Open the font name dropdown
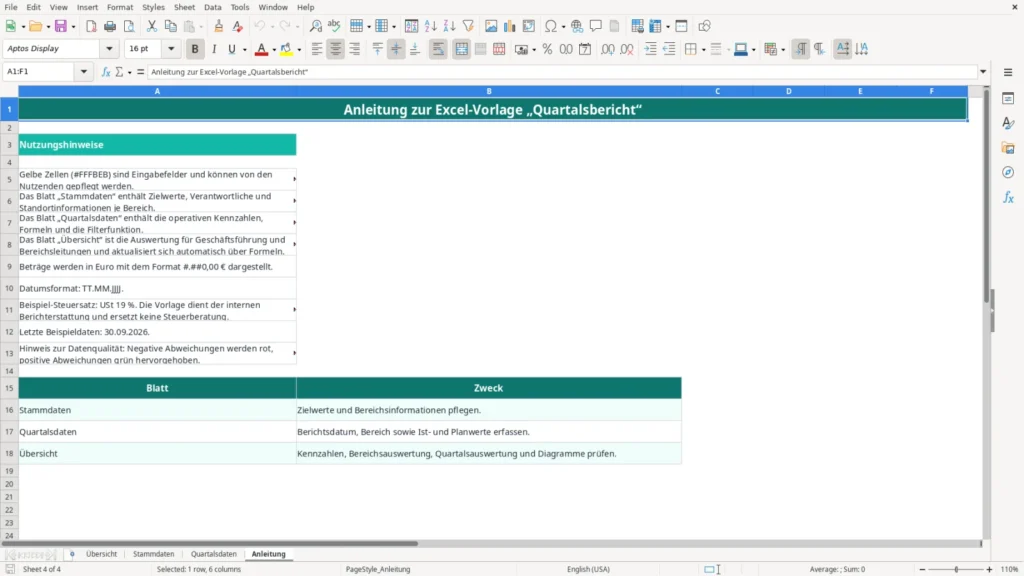Image resolution: width=1024 pixels, height=576 pixels. tap(109, 48)
